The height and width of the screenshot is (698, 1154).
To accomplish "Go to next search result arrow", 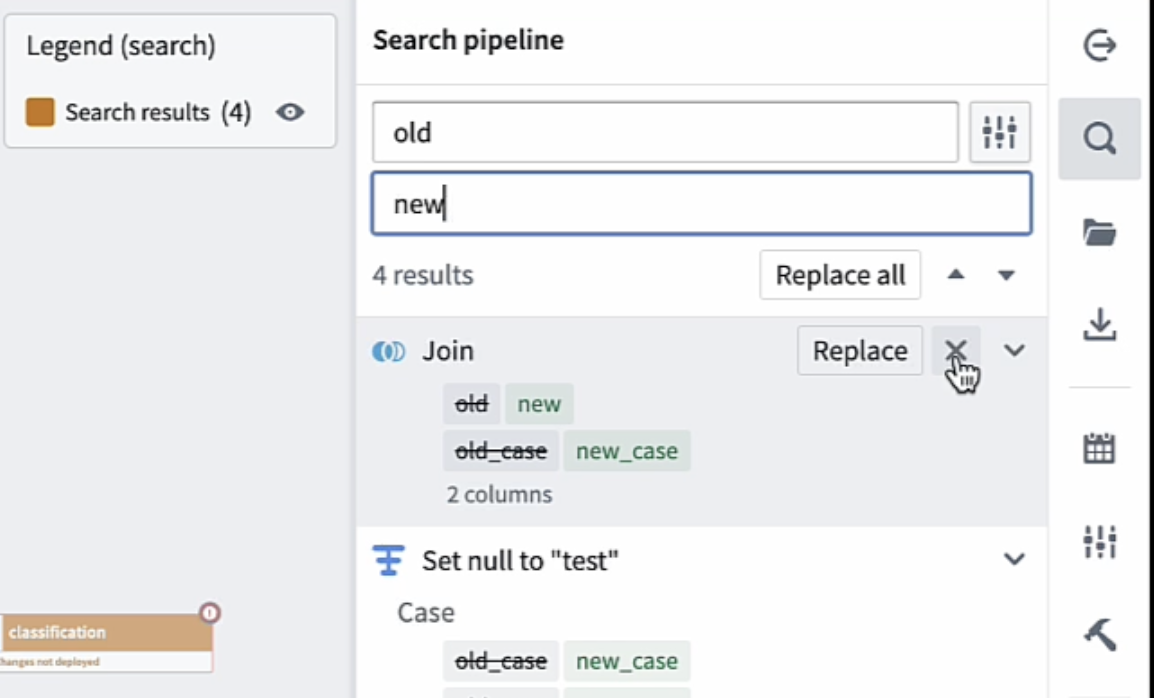I will pos(1006,275).
